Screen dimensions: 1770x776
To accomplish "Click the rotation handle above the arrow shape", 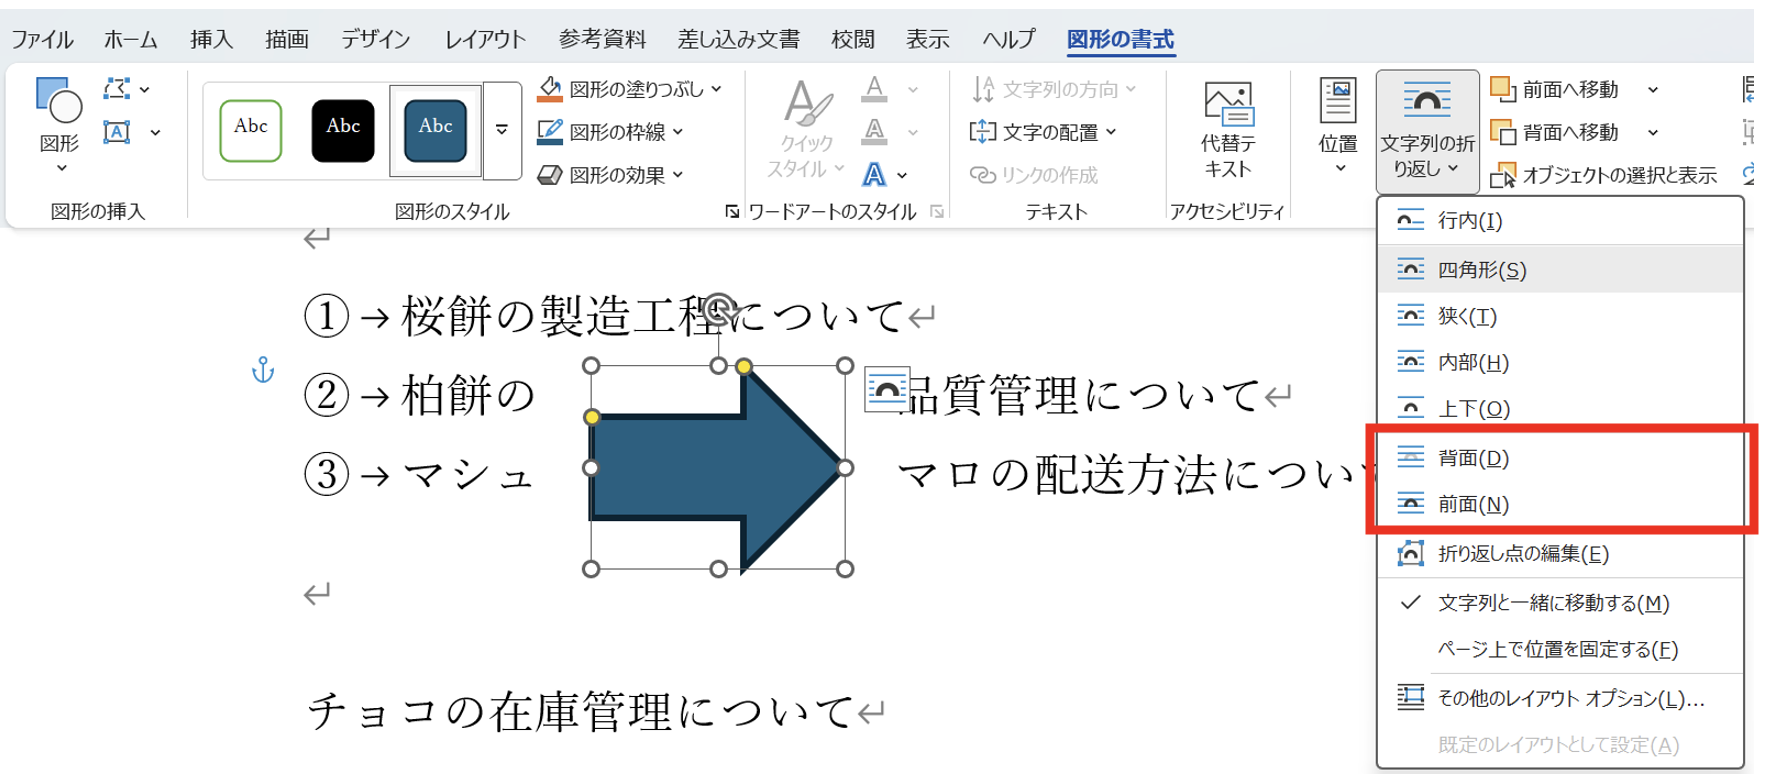I will (718, 309).
